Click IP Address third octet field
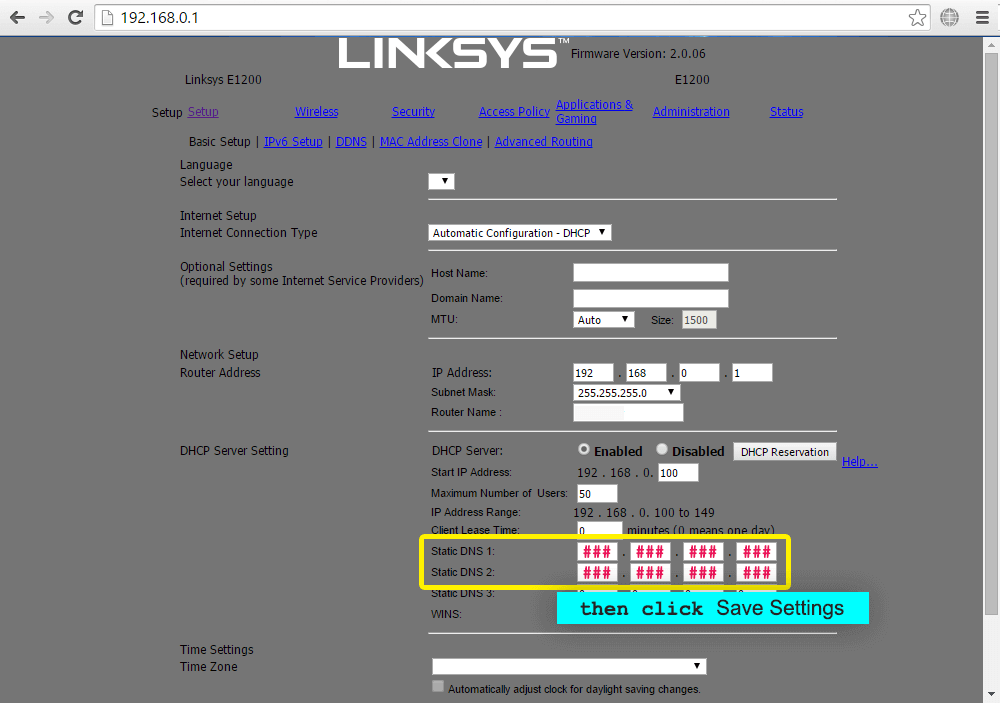 click(699, 373)
